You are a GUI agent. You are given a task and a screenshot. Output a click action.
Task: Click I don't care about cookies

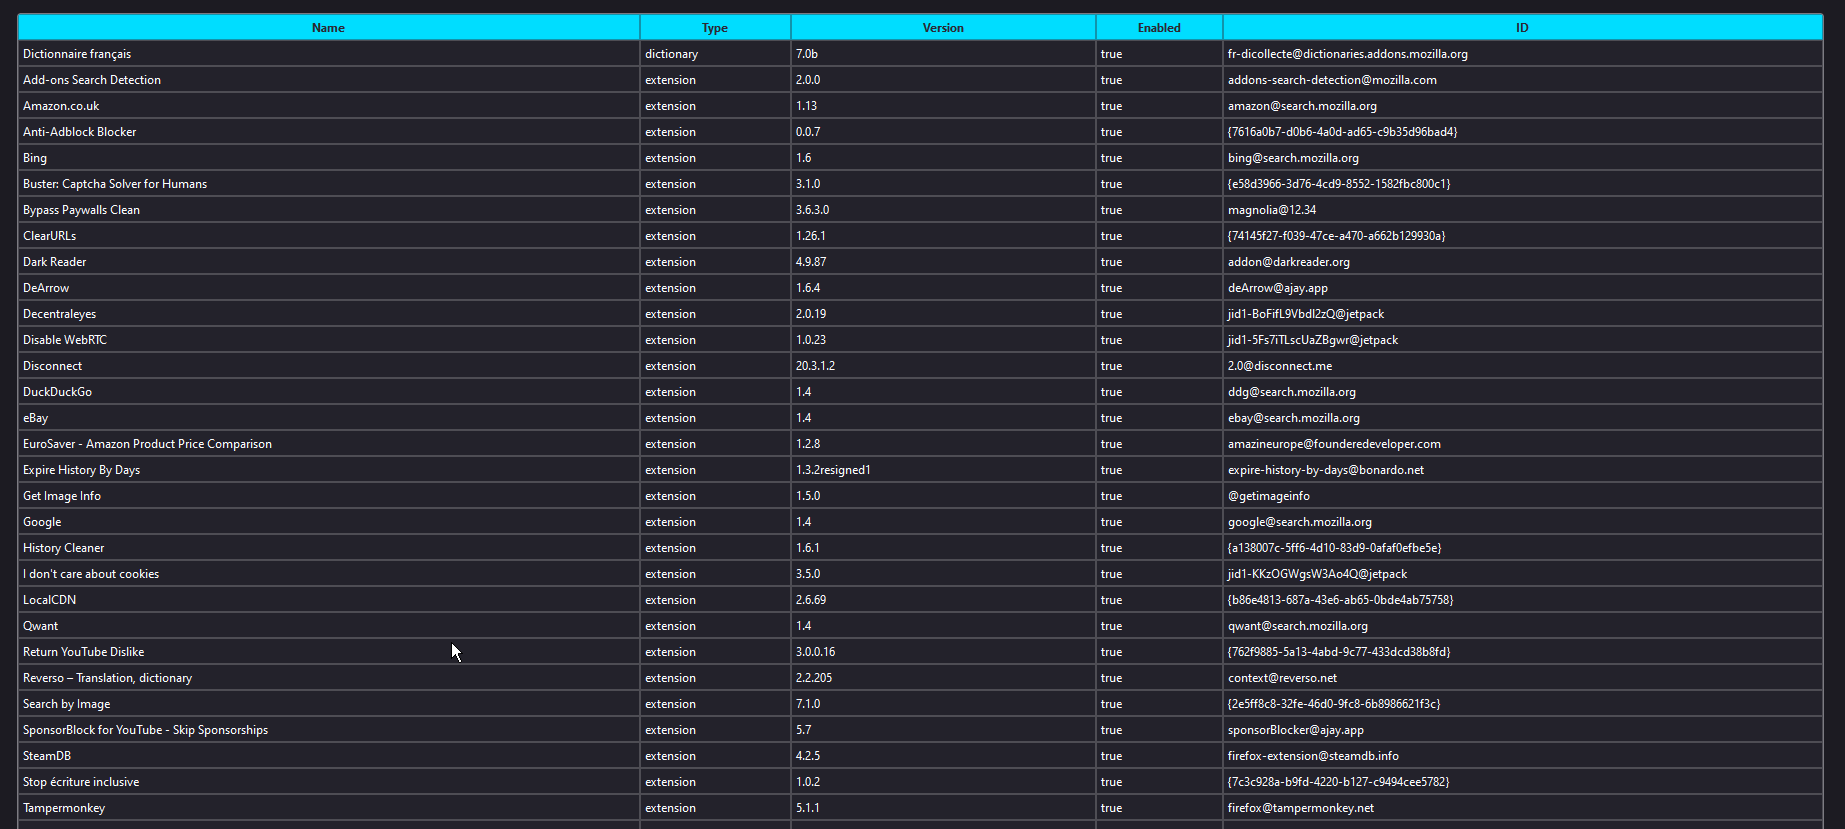(328, 574)
